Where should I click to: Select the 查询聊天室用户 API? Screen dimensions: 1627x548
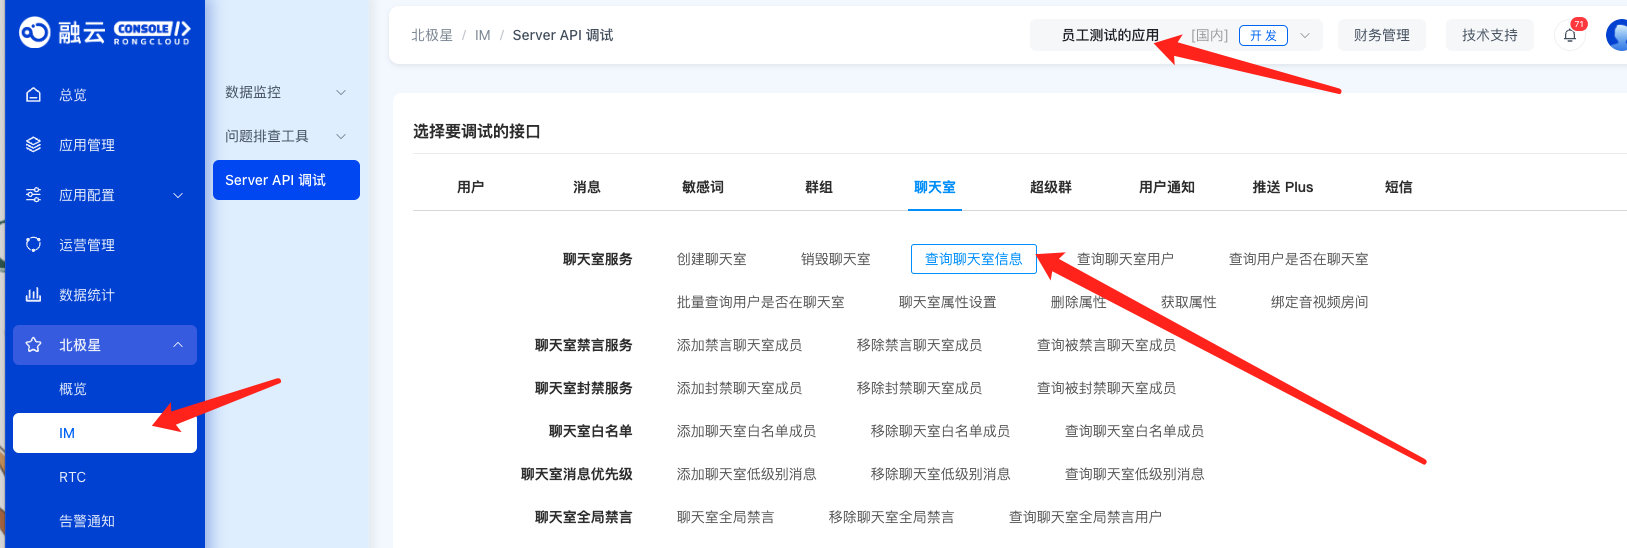[x=1126, y=259]
